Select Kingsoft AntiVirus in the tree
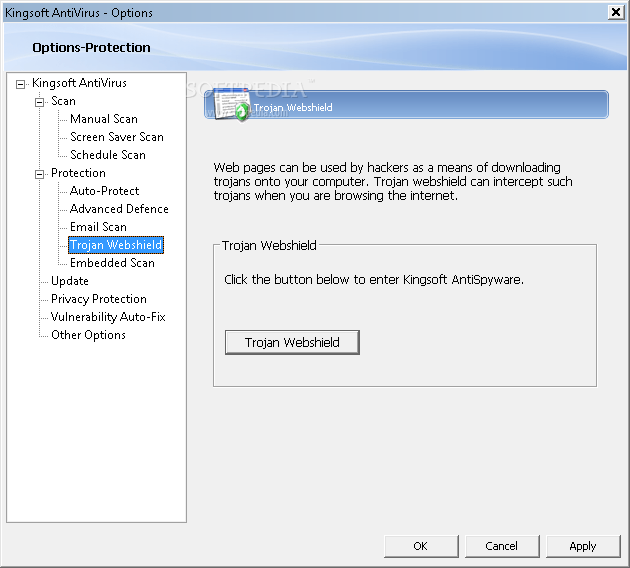The image size is (630, 568). [79, 83]
